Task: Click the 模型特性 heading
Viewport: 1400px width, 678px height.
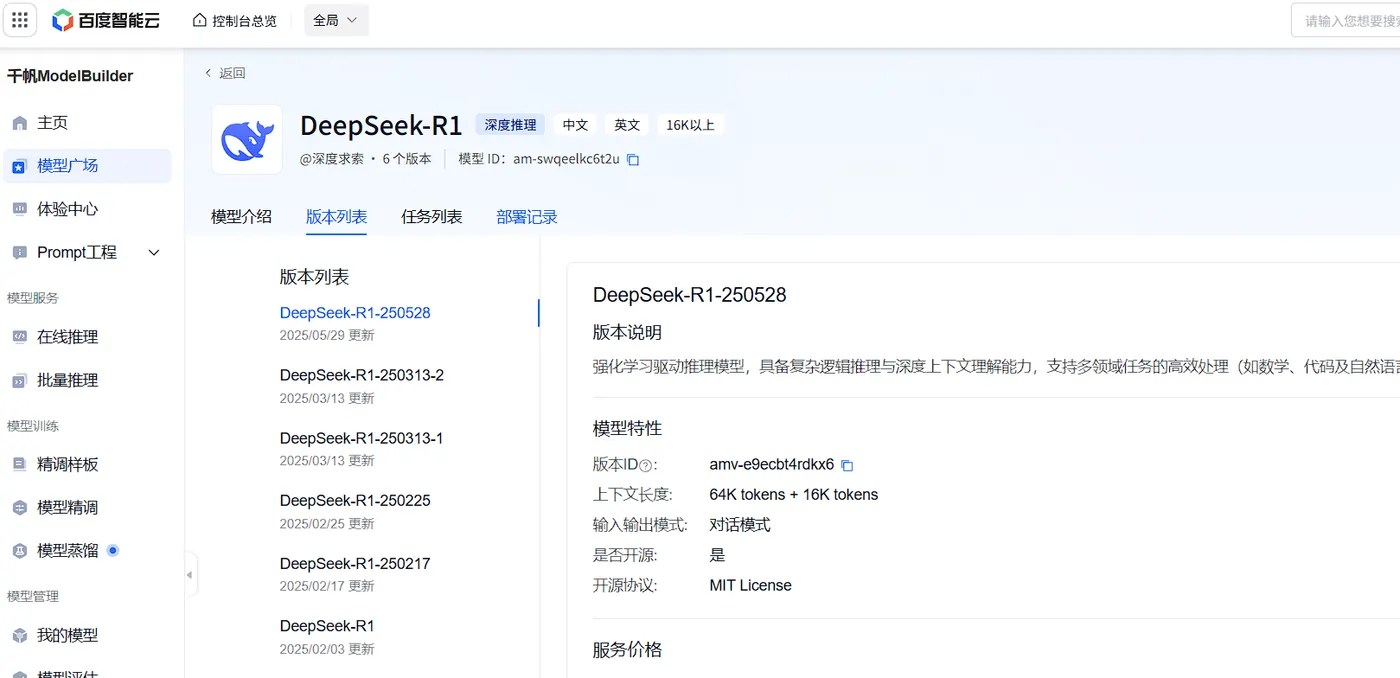Action: click(x=627, y=428)
